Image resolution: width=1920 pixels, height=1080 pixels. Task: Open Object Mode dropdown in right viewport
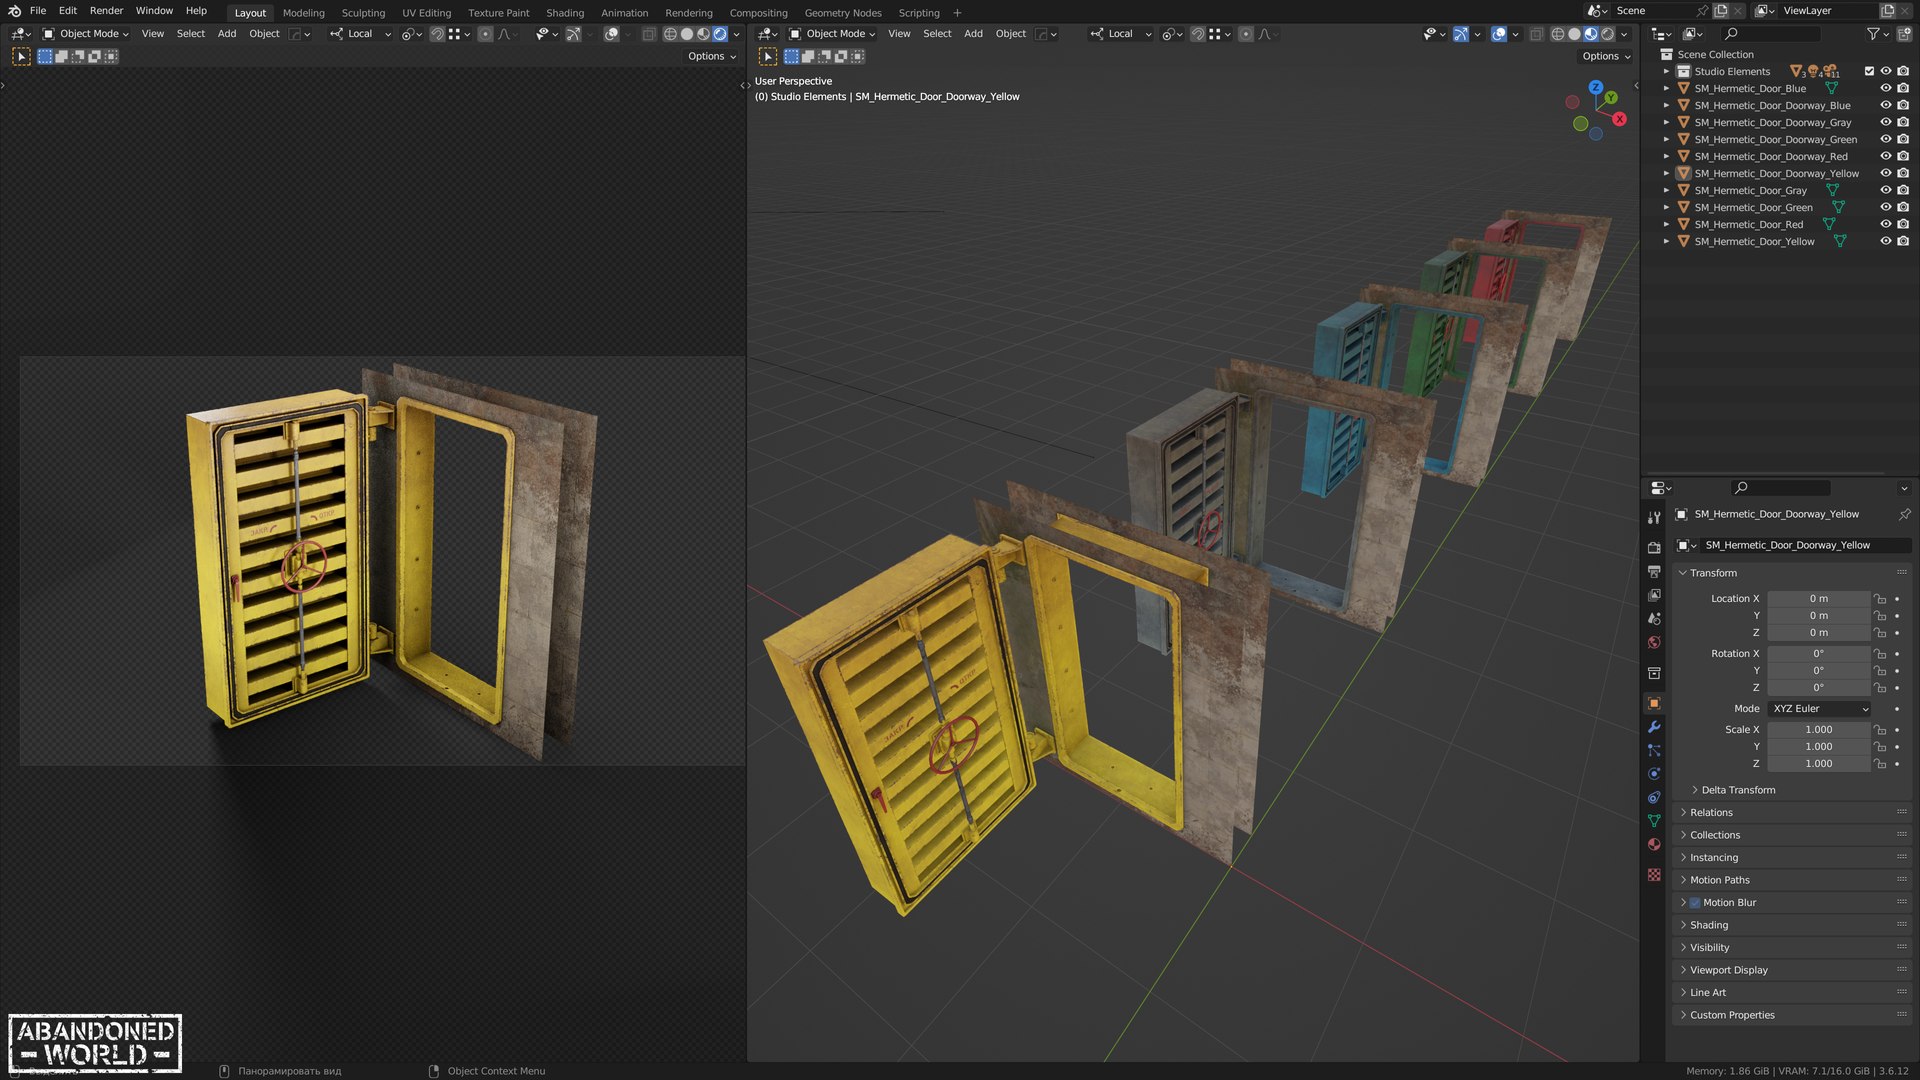click(x=832, y=34)
